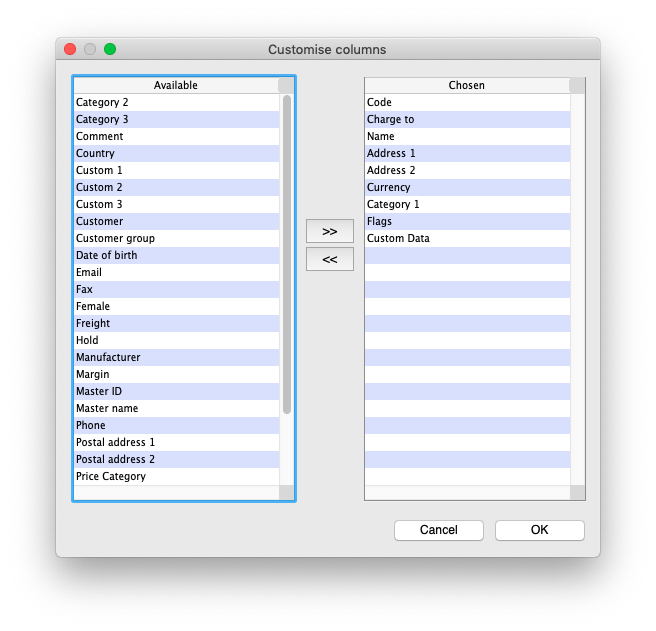Close the Customise columns window
The image size is (656, 631).
click(70, 49)
